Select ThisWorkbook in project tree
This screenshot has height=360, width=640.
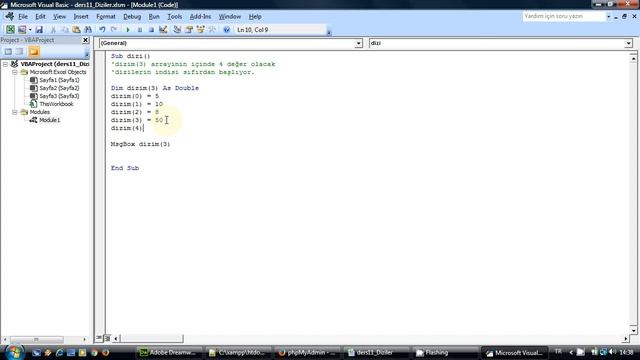coord(56,104)
